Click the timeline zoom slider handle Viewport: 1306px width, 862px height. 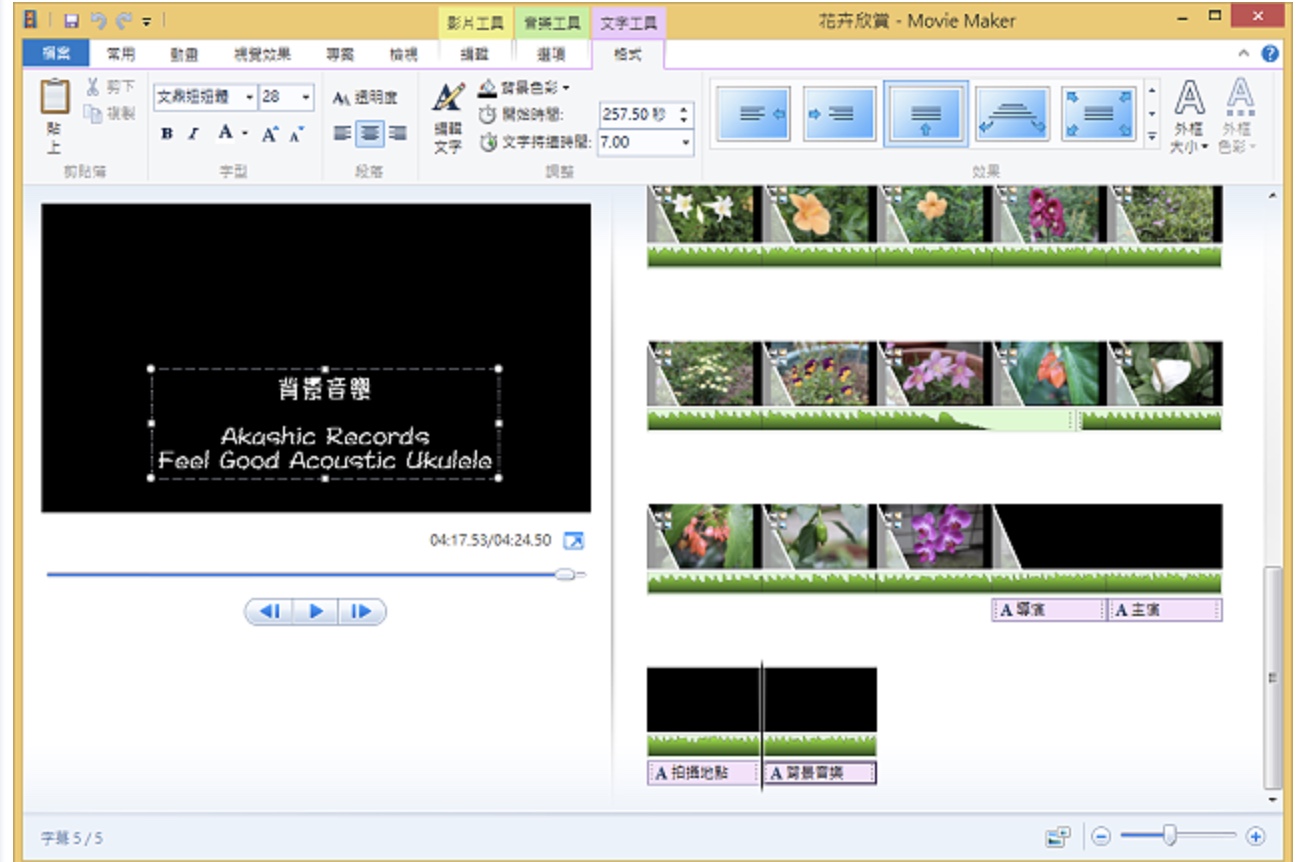(1169, 836)
